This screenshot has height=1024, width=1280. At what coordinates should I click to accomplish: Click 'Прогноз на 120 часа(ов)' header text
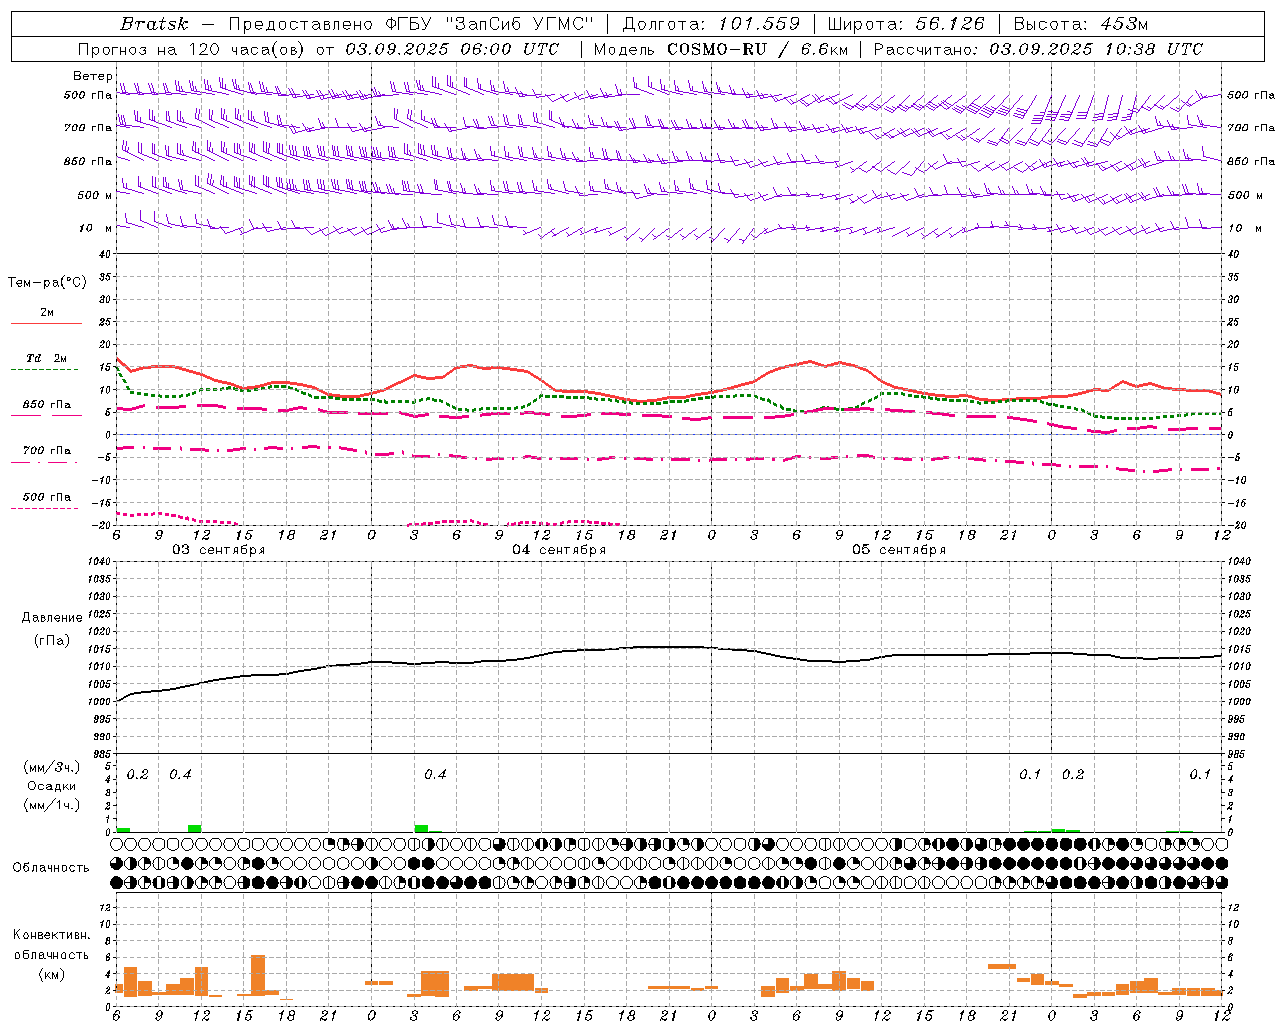(x=192, y=49)
